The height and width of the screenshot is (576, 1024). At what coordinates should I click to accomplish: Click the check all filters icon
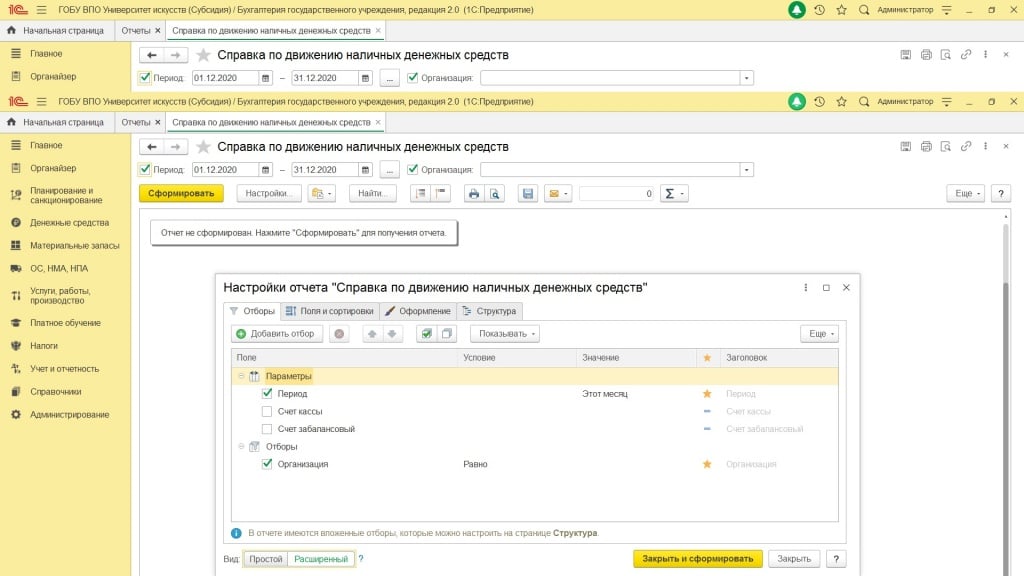(426, 334)
